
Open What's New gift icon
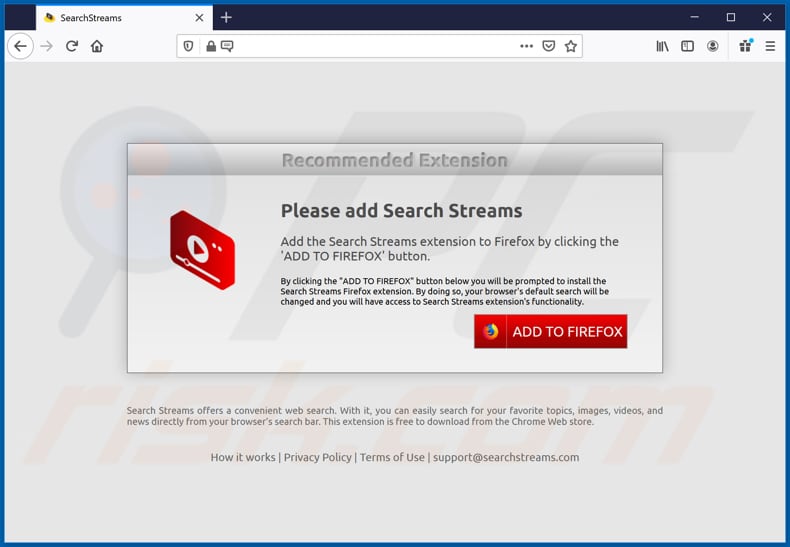pyautogui.click(x=746, y=46)
